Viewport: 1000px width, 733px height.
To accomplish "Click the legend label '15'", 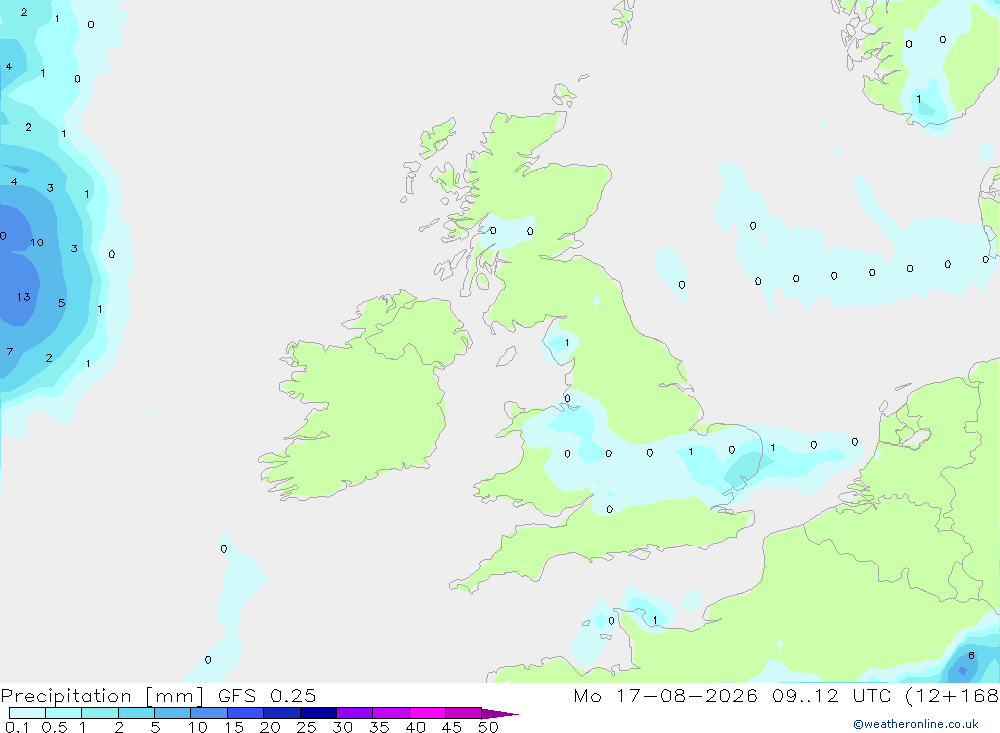I will tap(234, 727).
